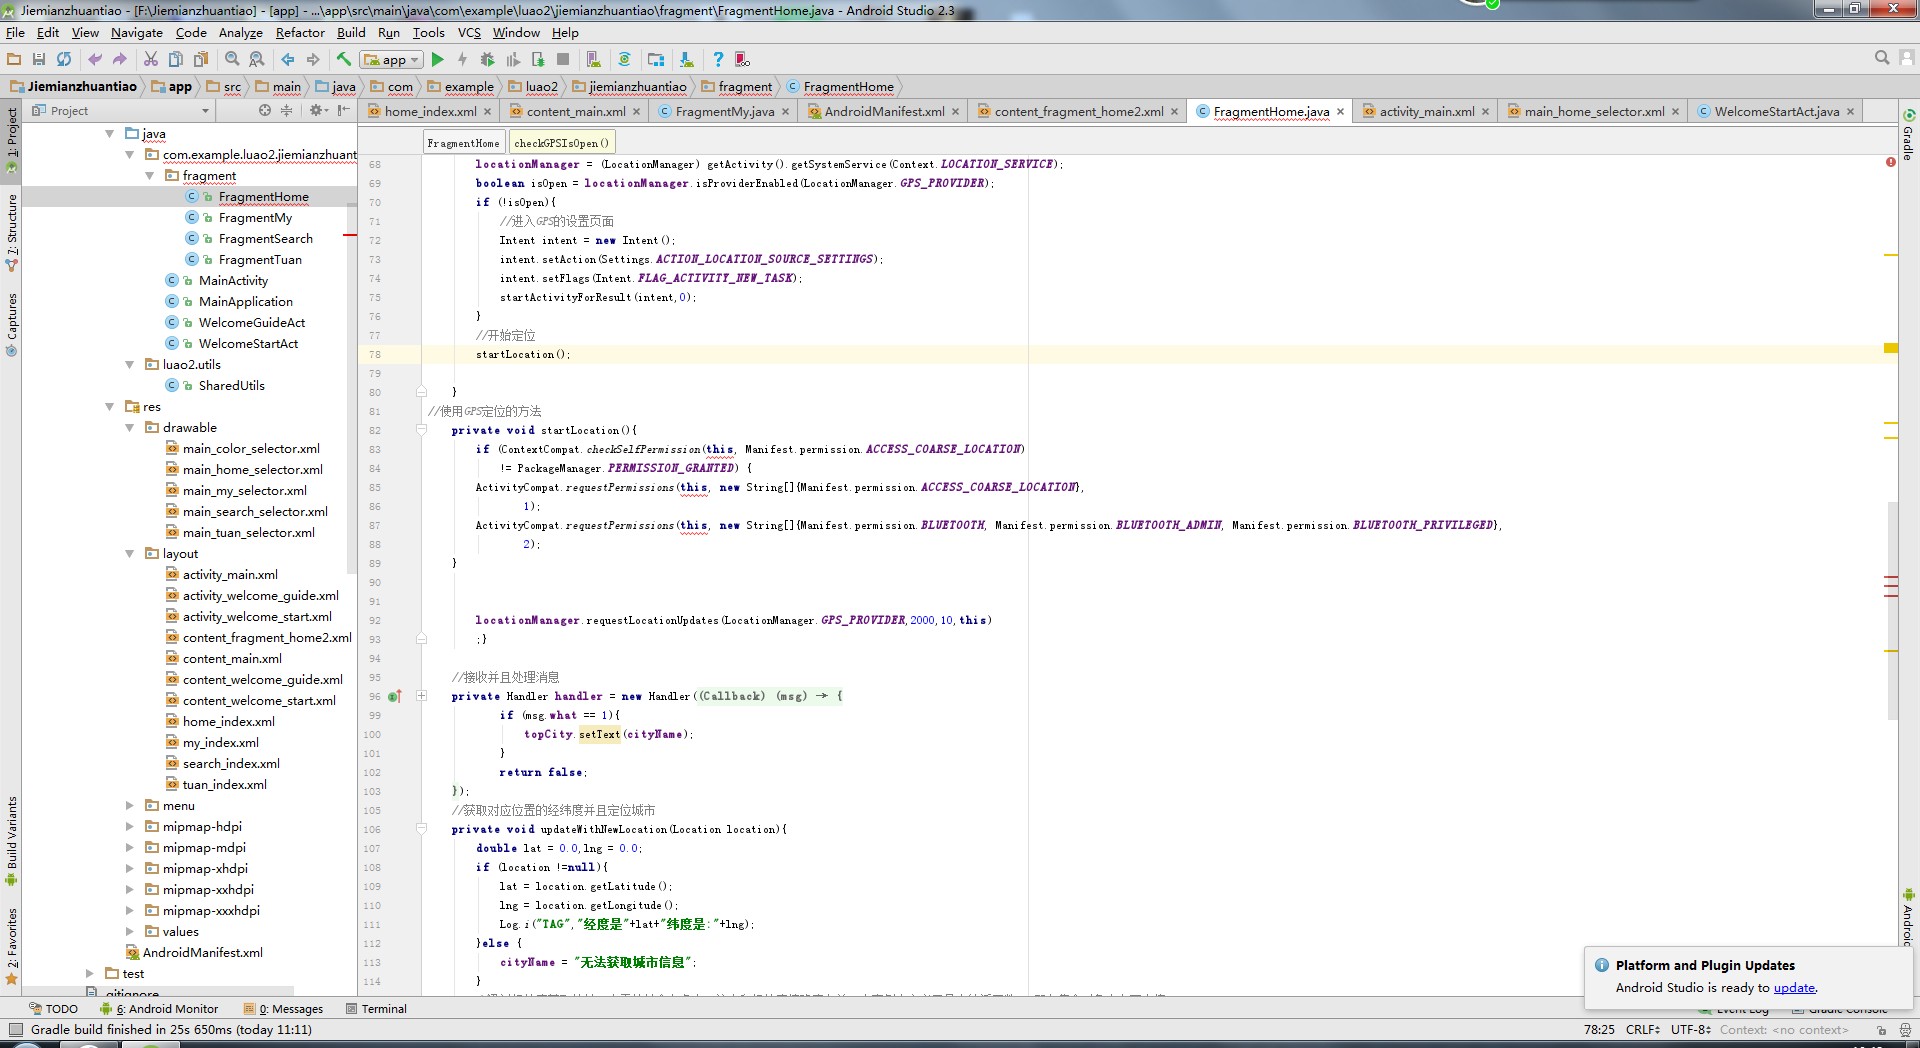Open Project panel gear settings
1920x1048 pixels.
point(316,110)
